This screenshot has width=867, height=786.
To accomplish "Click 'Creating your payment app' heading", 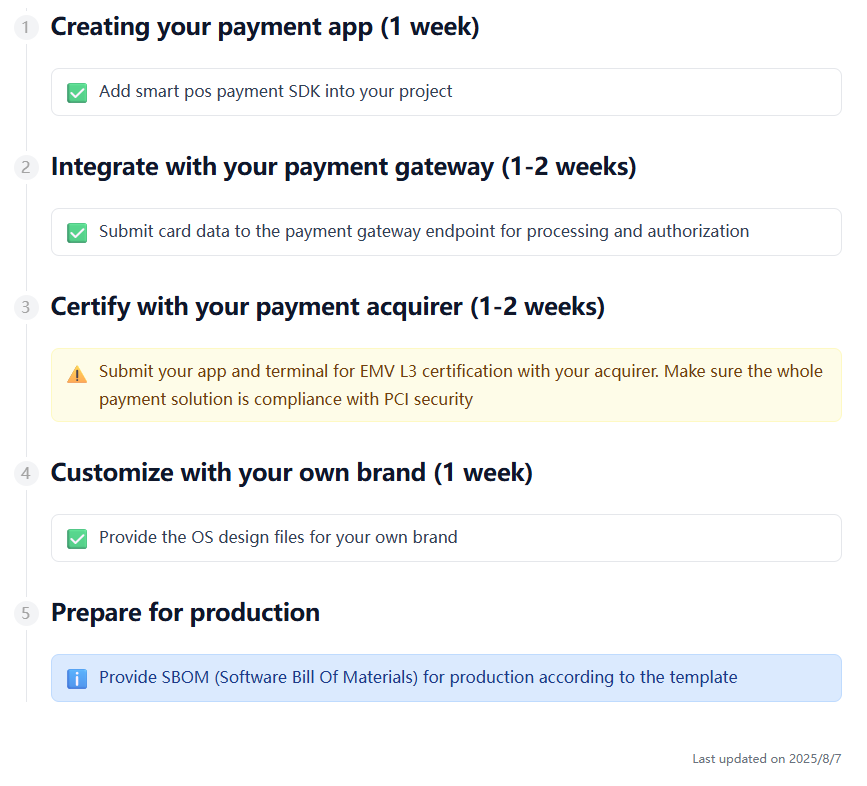I will pyautogui.click(x=265, y=28).
